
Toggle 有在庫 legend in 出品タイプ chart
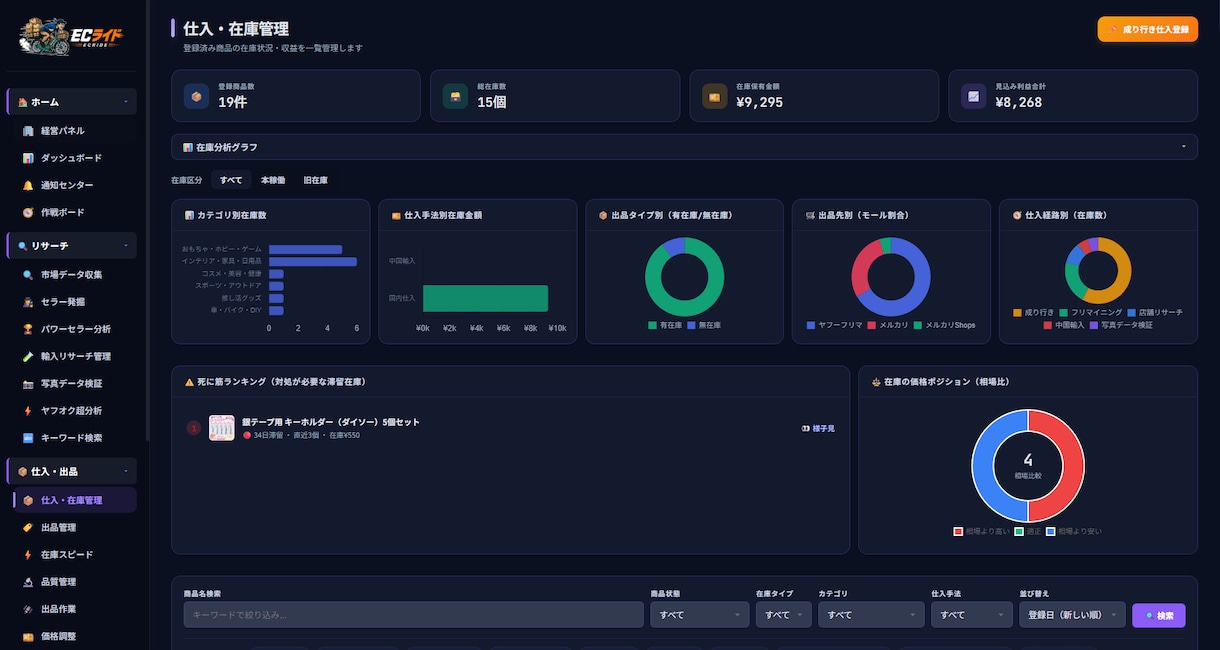(664, 325)
